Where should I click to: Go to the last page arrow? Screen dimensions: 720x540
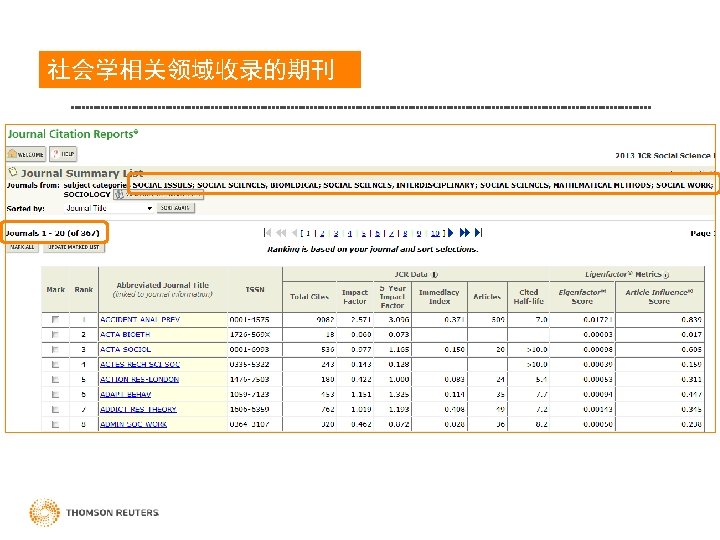coord(478,233)
